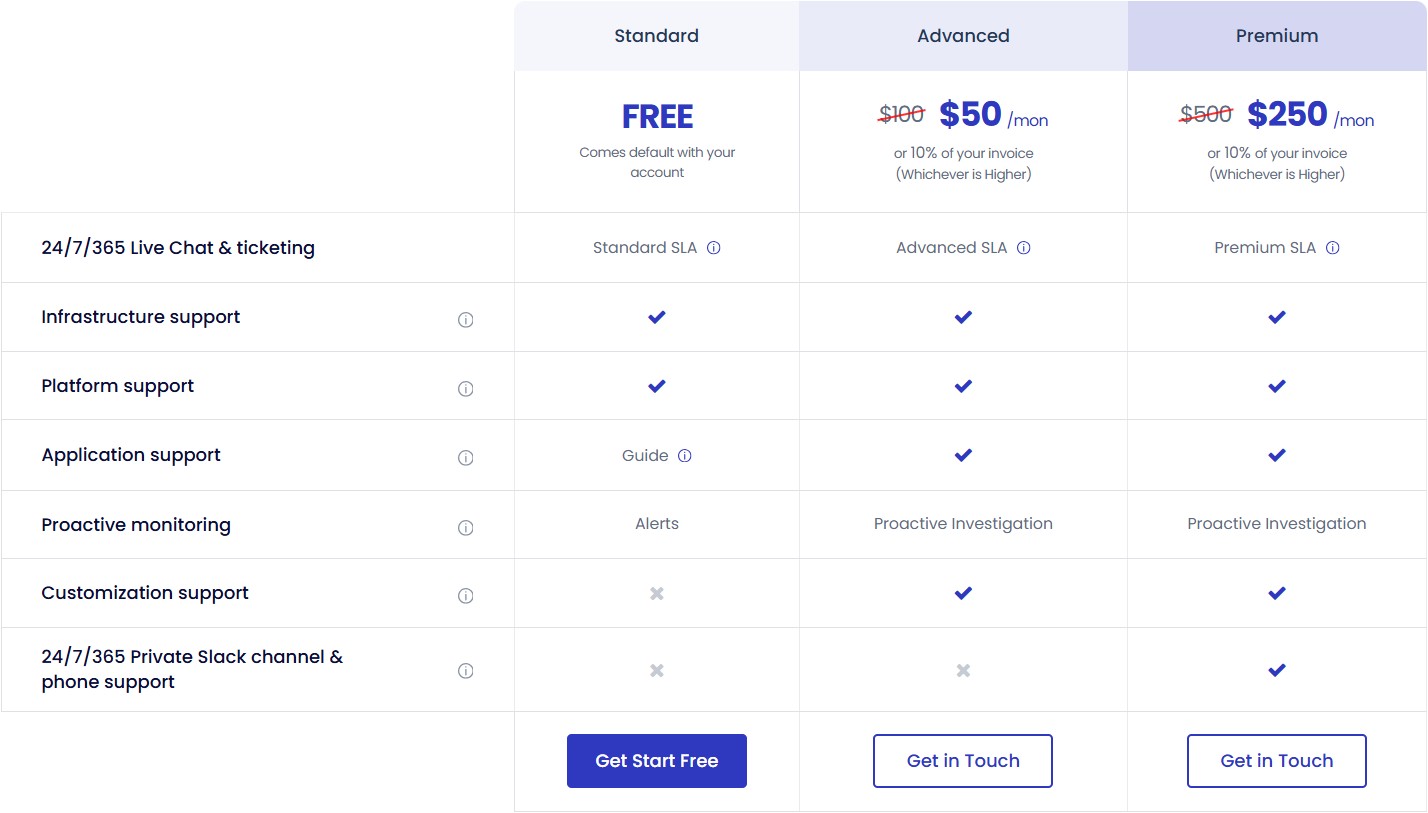The image size is (1428, 813).
Task: Click the Customization support checkmark under Advanced
Action: (x=962, y=592)
